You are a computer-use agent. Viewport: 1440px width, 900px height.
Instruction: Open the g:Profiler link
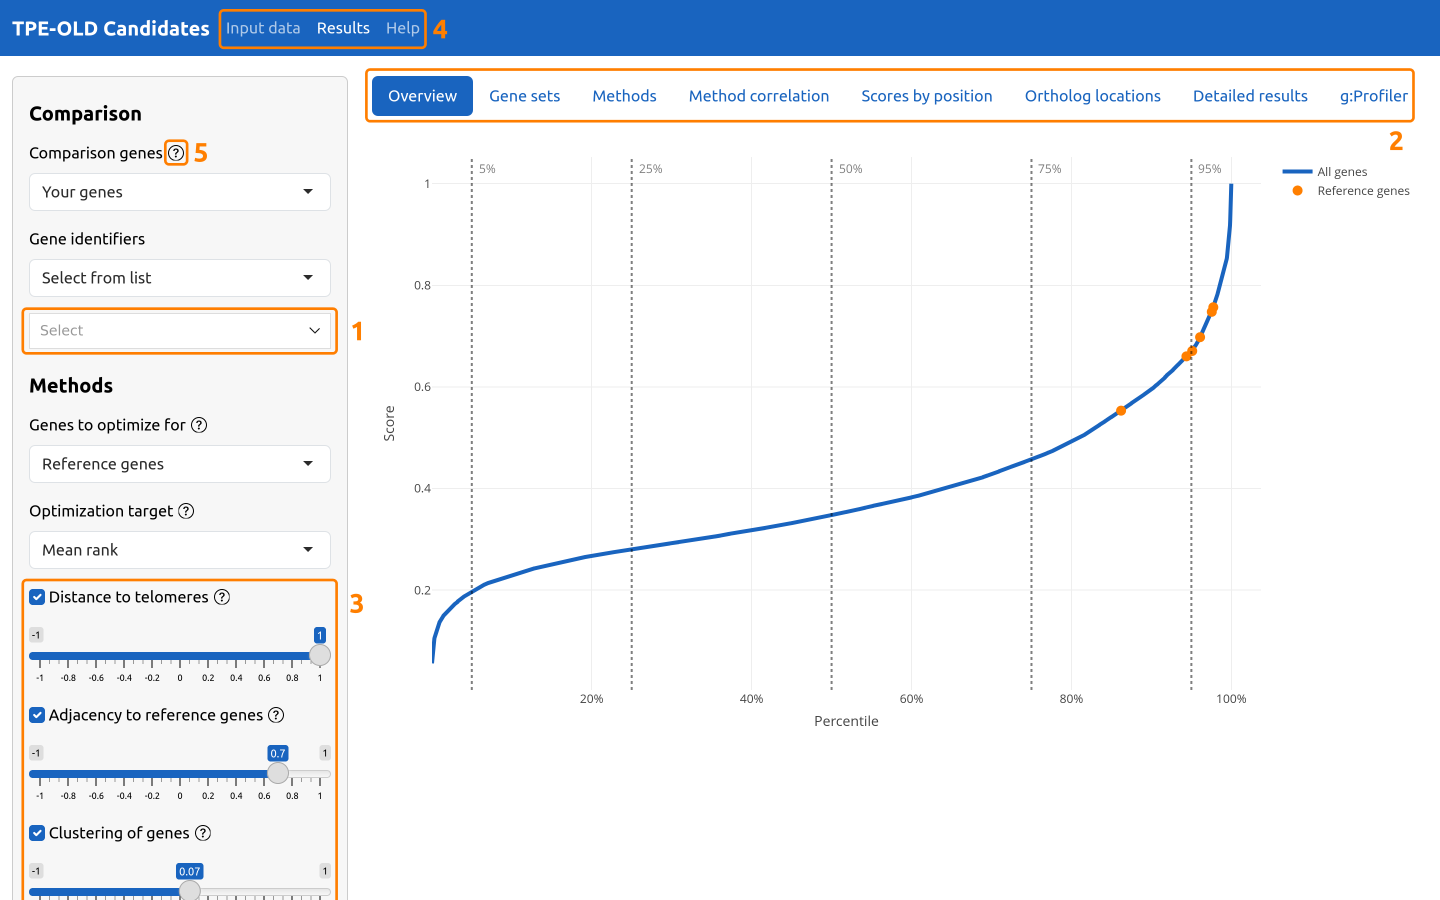tap(1373, 95)
